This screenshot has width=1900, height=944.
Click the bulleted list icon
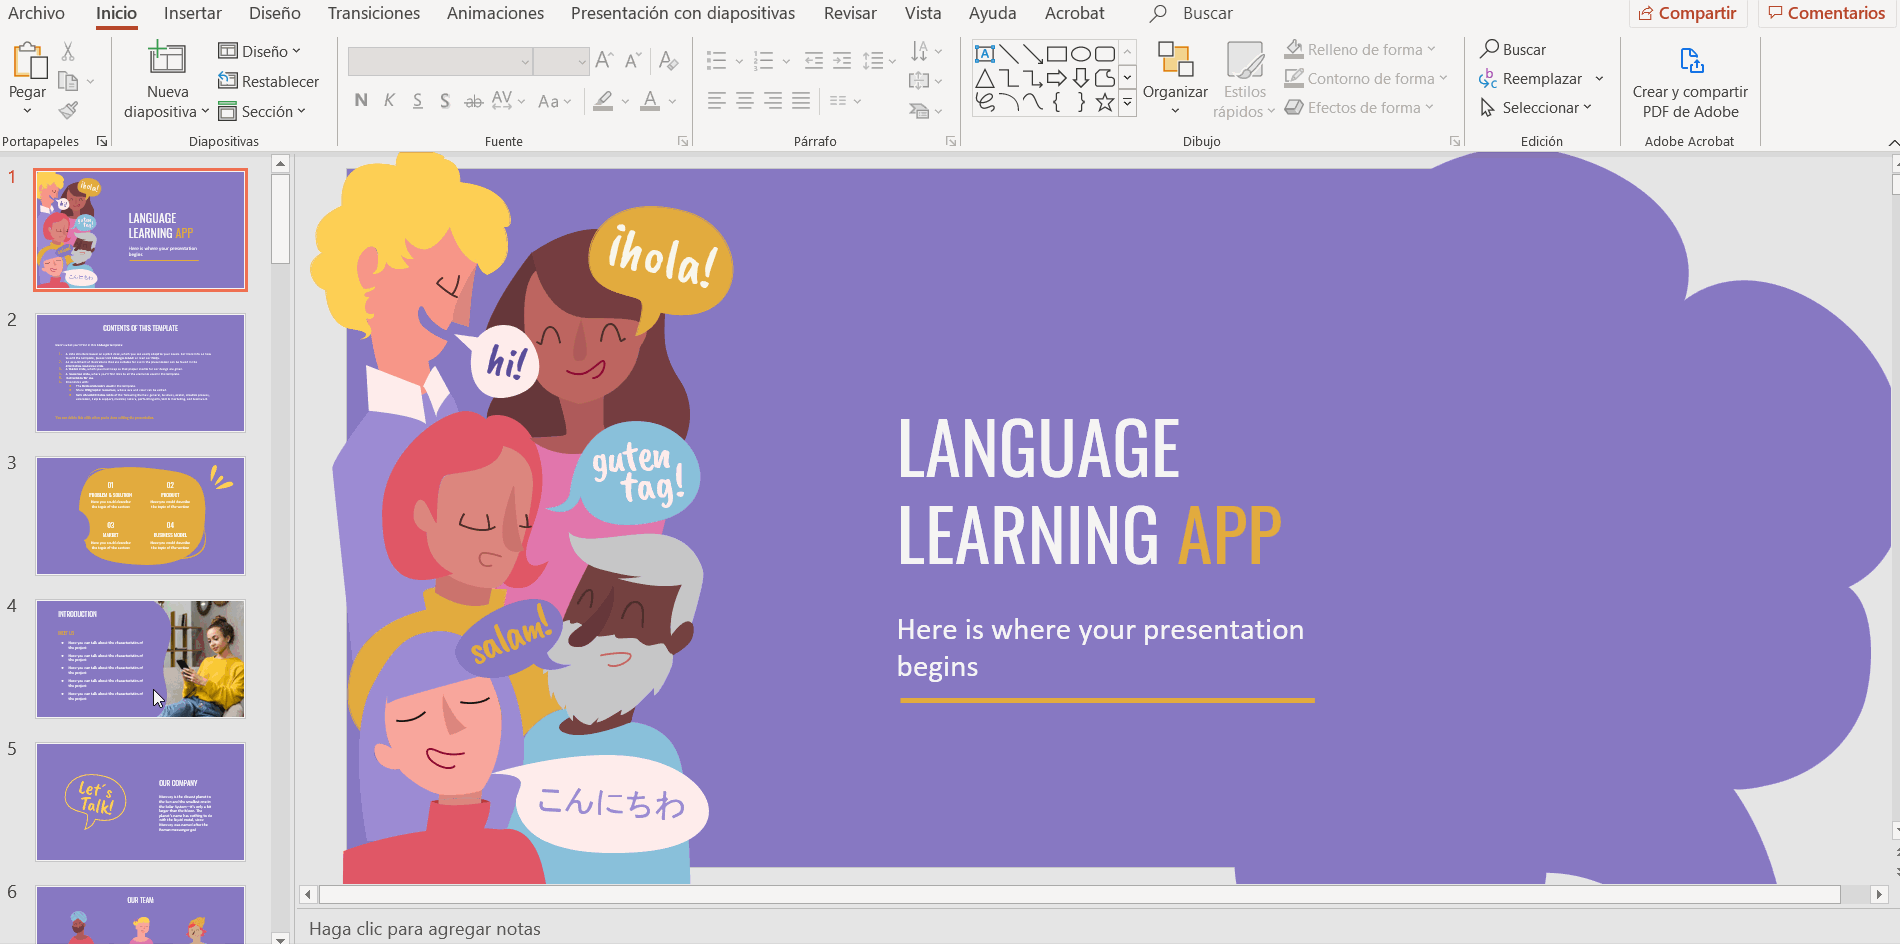click(716, 61)
